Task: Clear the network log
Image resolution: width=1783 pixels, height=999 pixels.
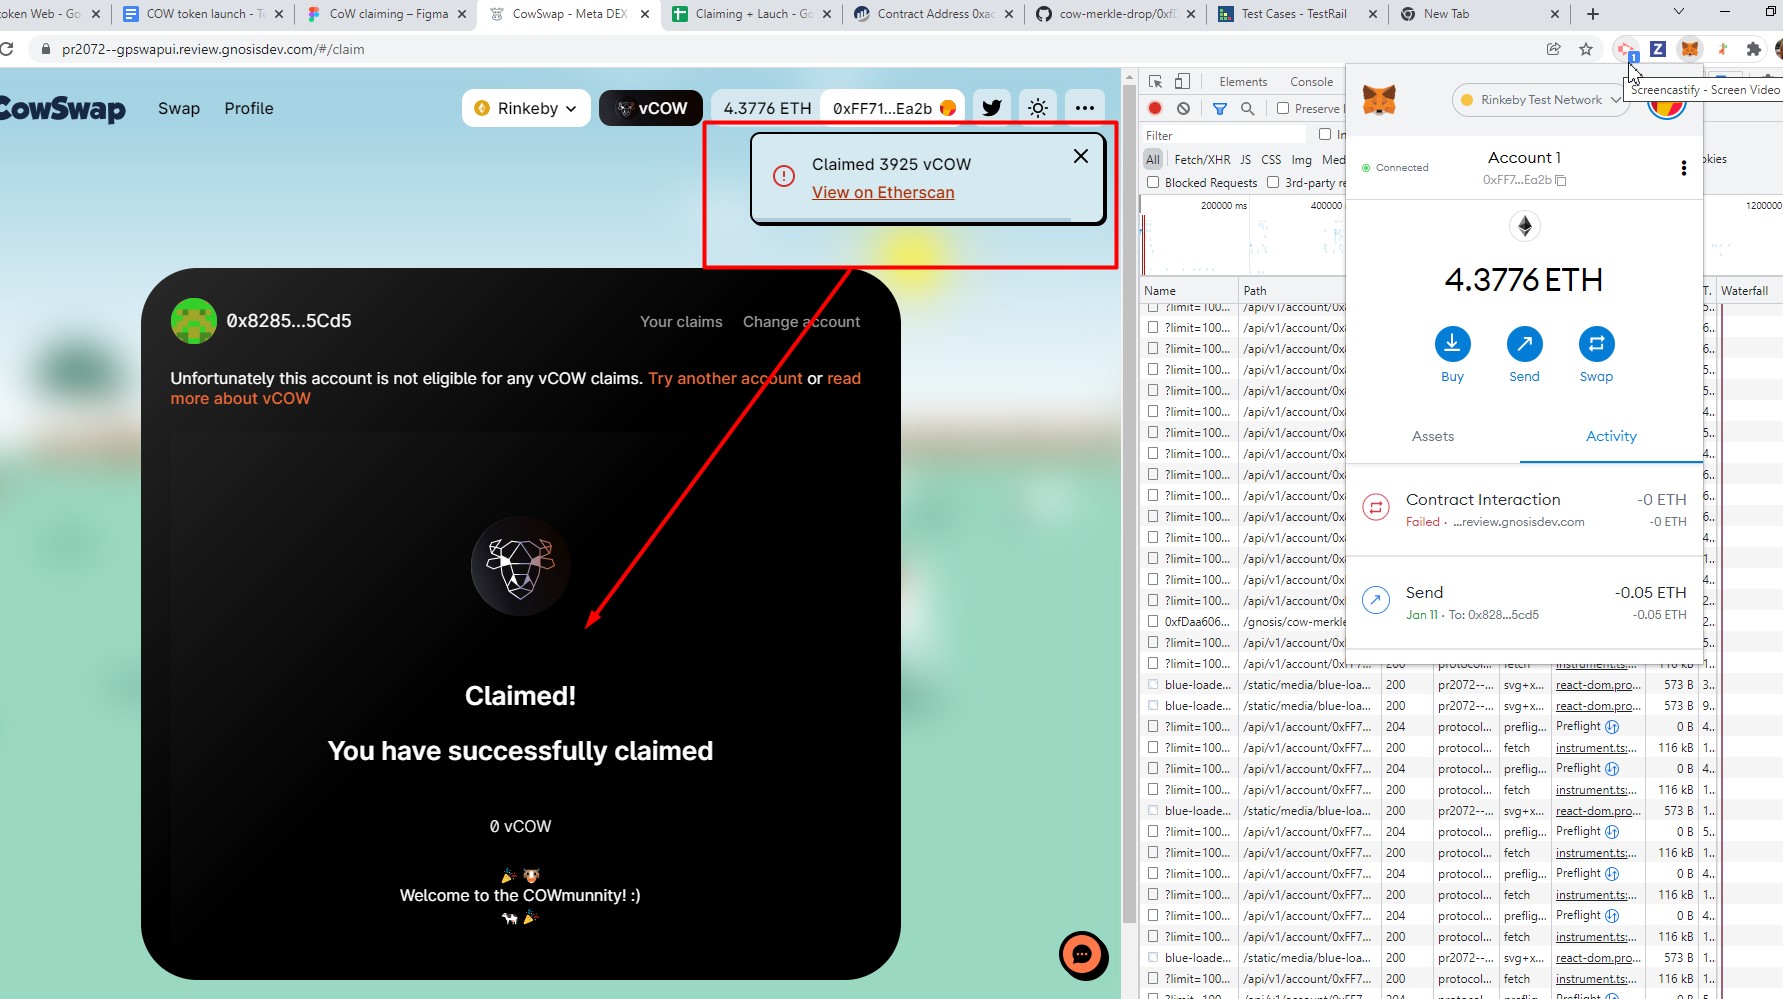Action: point(1184,108)
